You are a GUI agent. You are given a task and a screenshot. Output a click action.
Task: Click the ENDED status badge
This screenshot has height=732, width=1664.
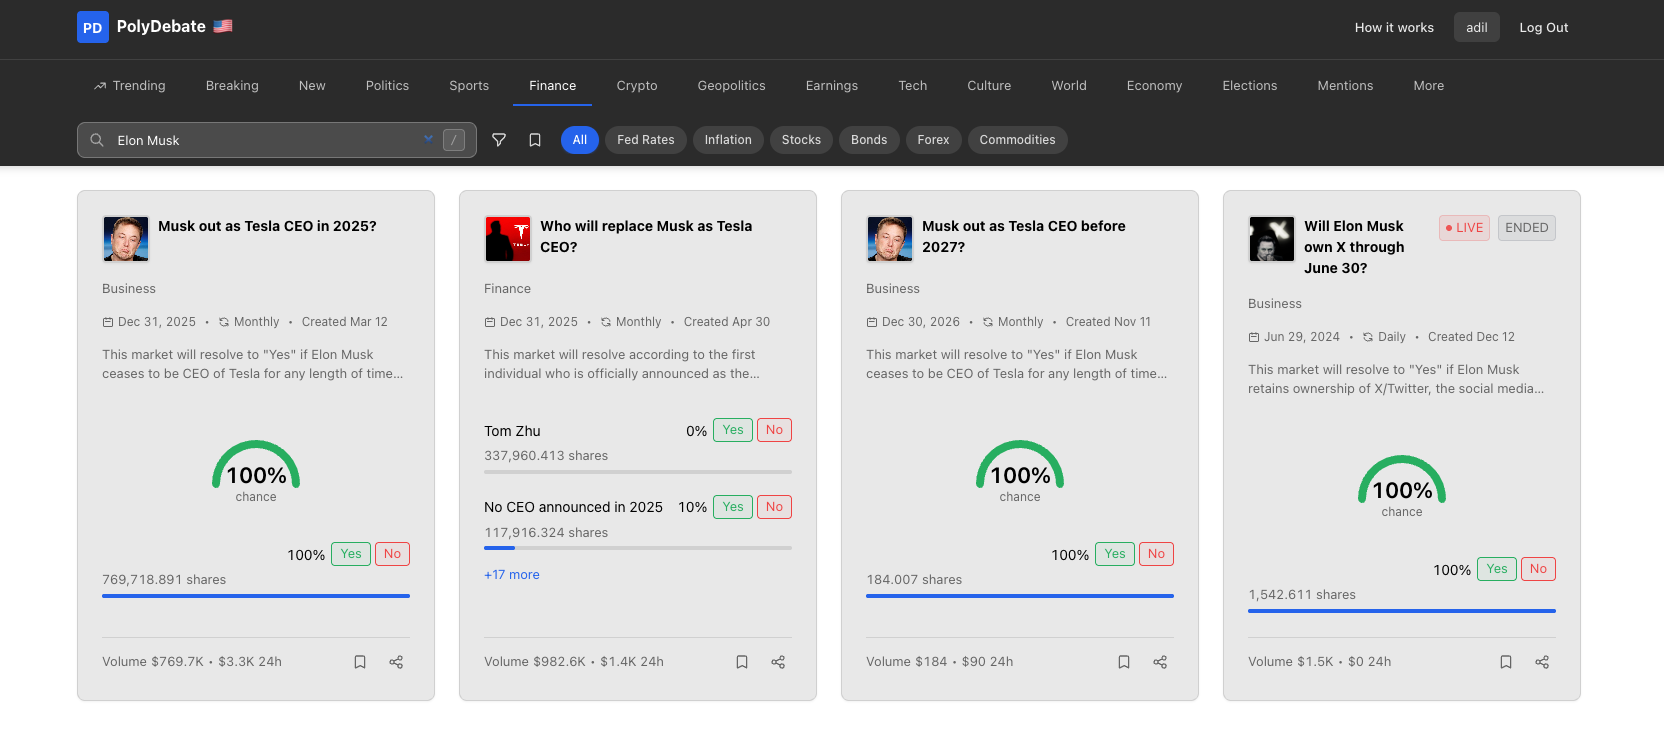1526,228
